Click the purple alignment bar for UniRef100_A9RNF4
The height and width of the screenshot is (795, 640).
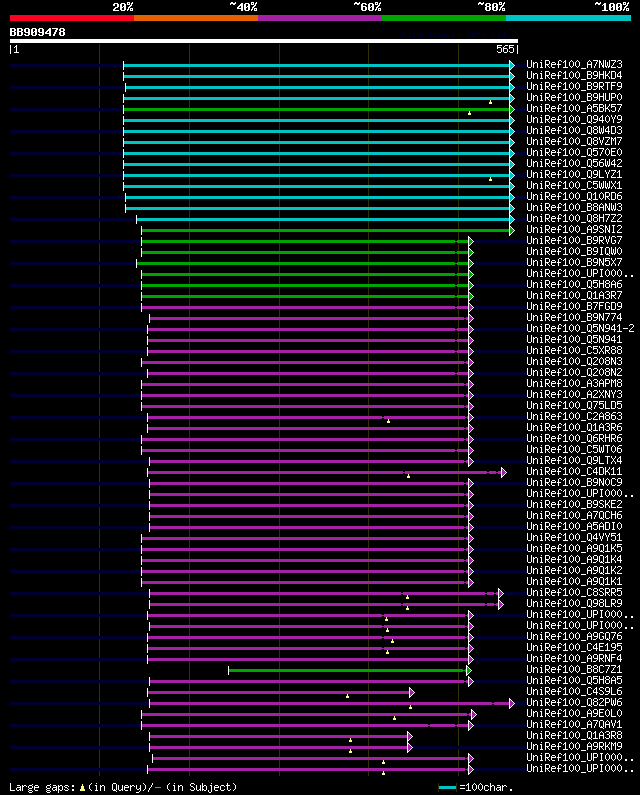coord(308,659)
